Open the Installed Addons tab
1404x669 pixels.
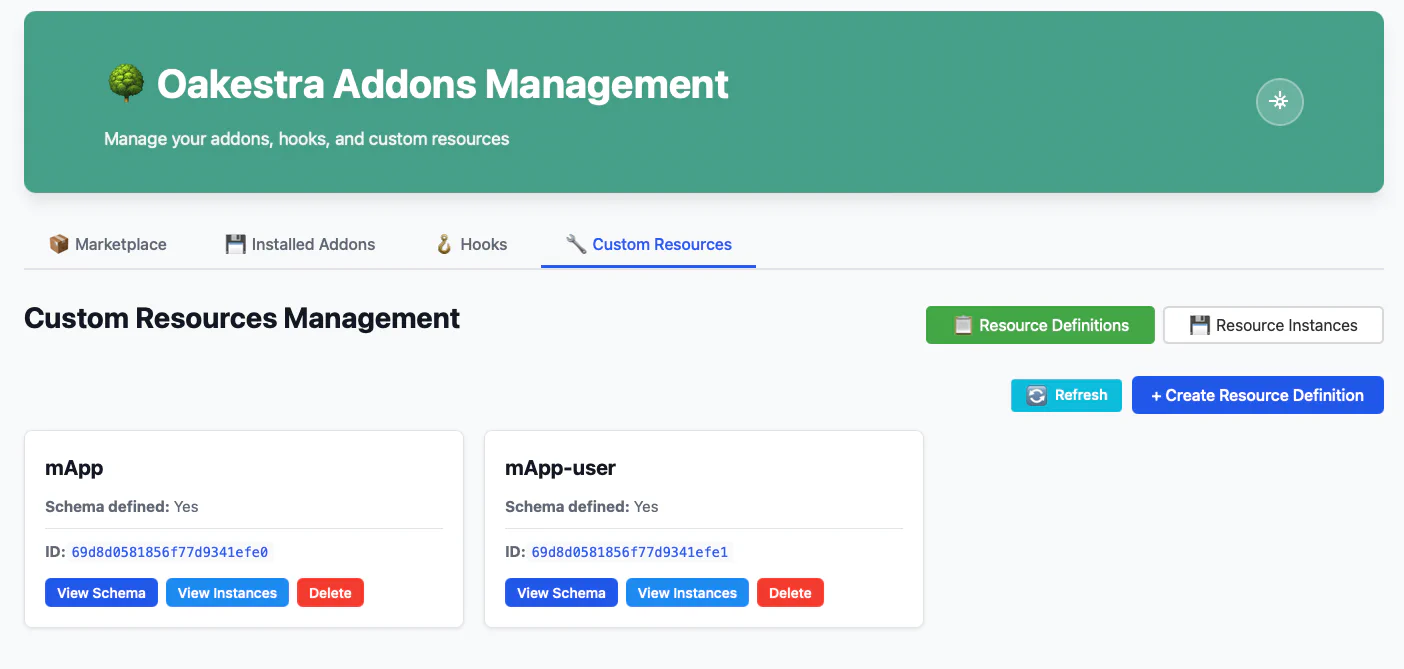pyautogui.click(x=300, y=244)
